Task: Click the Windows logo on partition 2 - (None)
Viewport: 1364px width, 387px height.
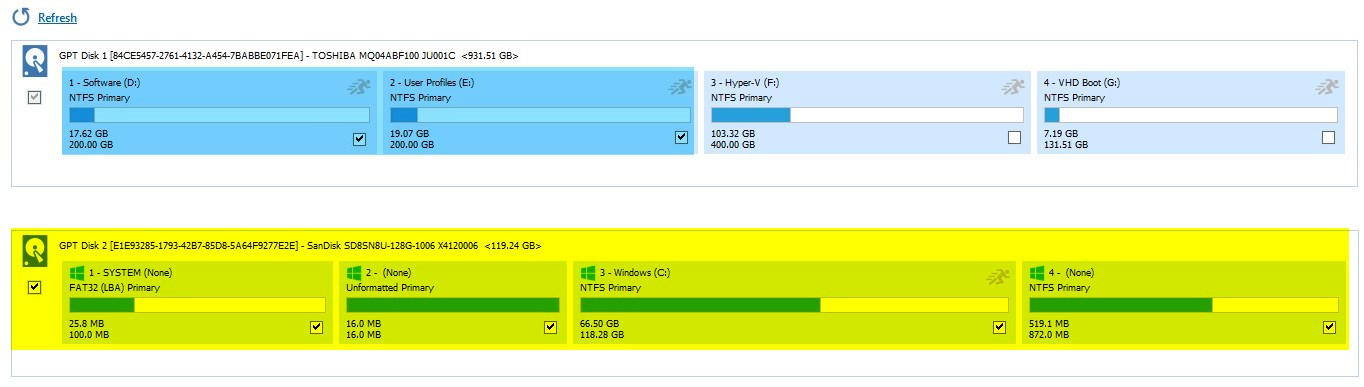Action: (354, 272)
